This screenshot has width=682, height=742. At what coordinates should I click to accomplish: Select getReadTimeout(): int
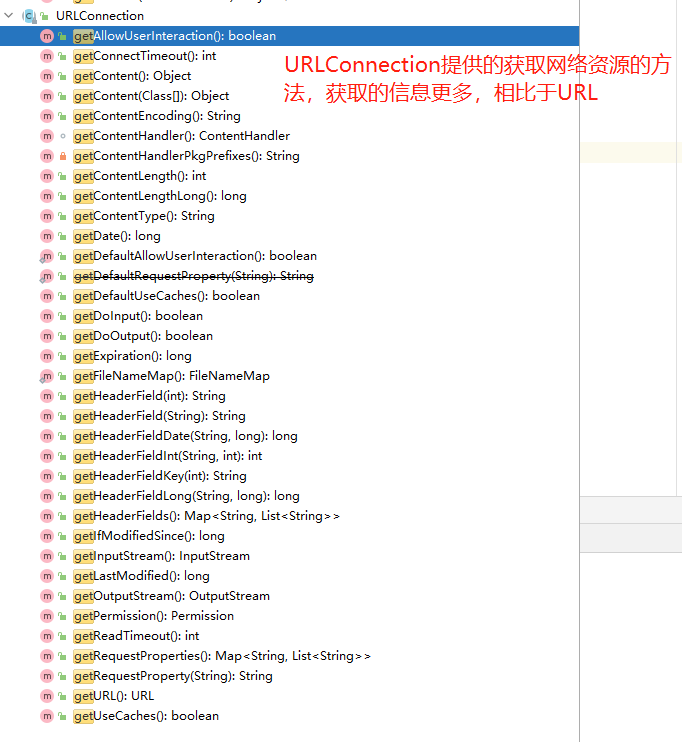(x=136, y=636)
